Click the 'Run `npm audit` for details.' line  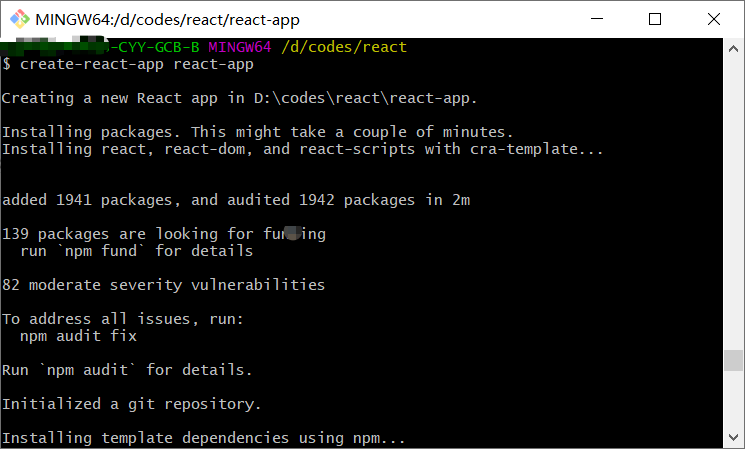pos(127,370)
